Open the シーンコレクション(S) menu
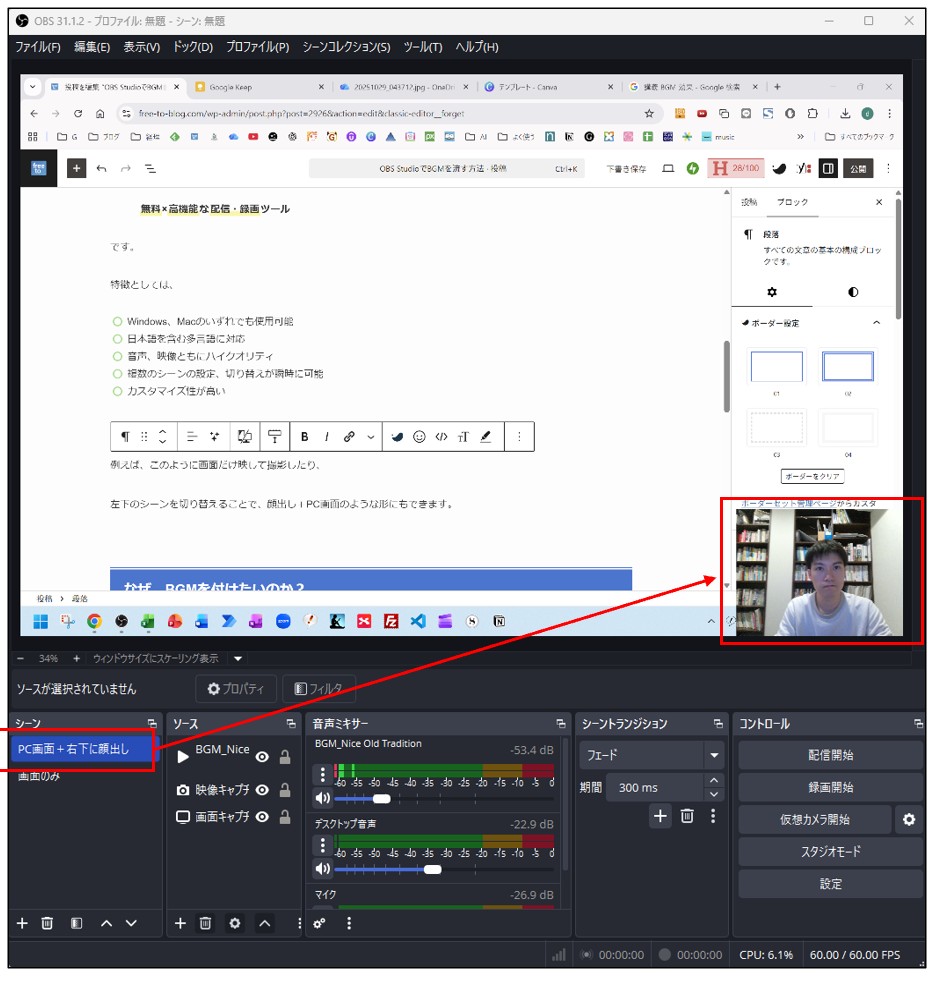This screenshot has height=982, width=938. [346, 47]
